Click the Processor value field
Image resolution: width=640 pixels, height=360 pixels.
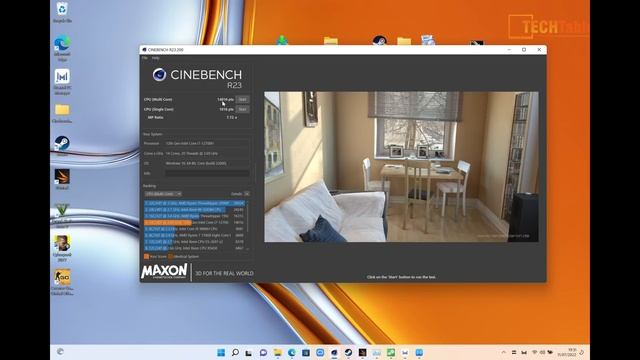coord(207,144)
